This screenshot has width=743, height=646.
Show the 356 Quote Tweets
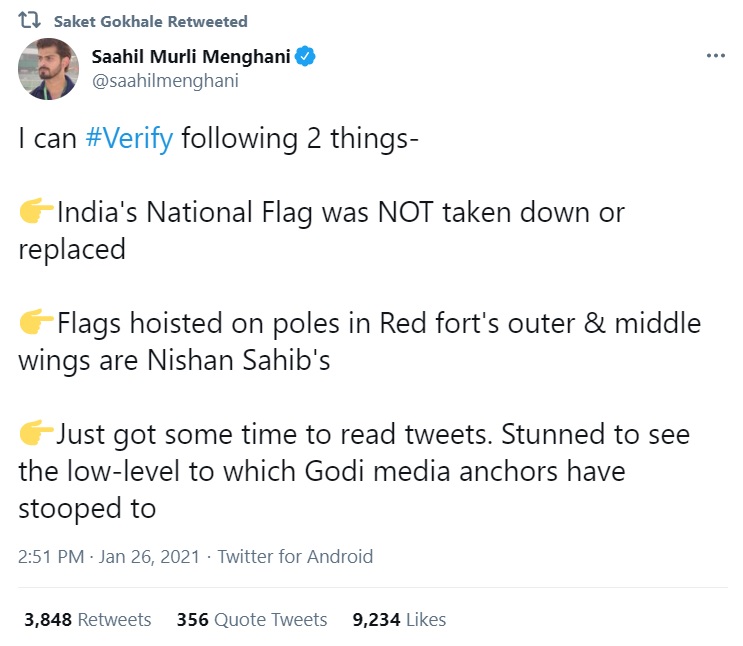[252, 620]
